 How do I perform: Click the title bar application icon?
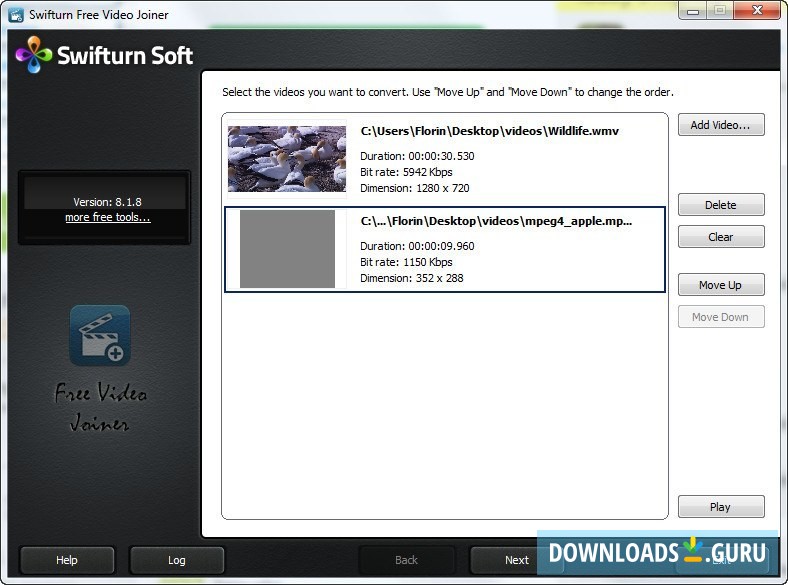pyautogui.click(x=16, y=15)
